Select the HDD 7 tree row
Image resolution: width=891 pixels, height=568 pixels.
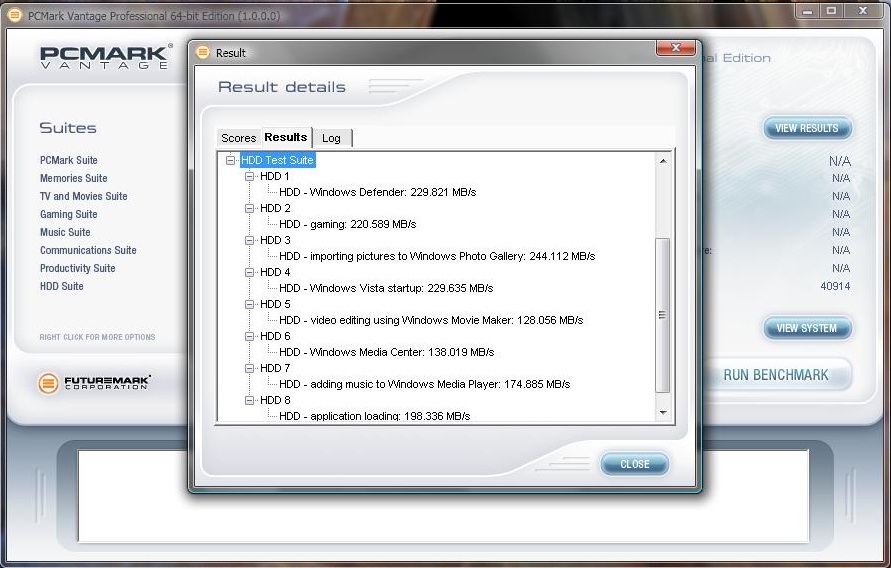275,368
